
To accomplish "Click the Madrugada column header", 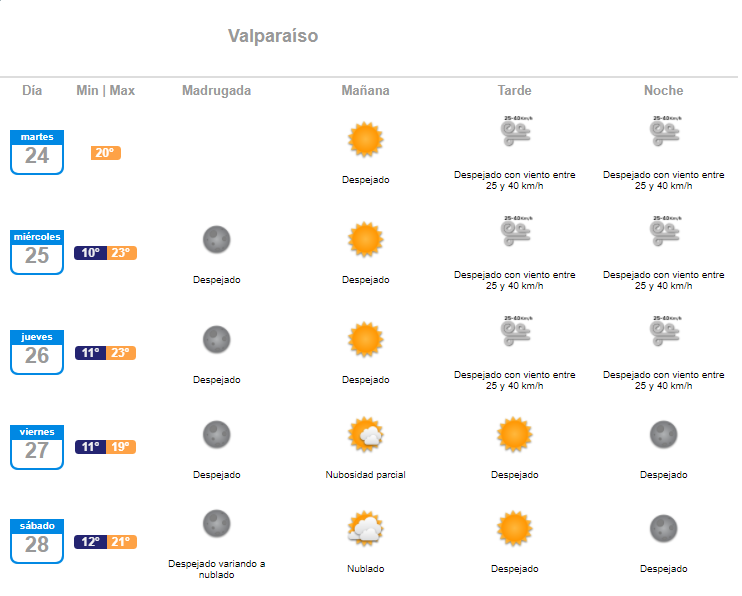I will pos(216,91).
